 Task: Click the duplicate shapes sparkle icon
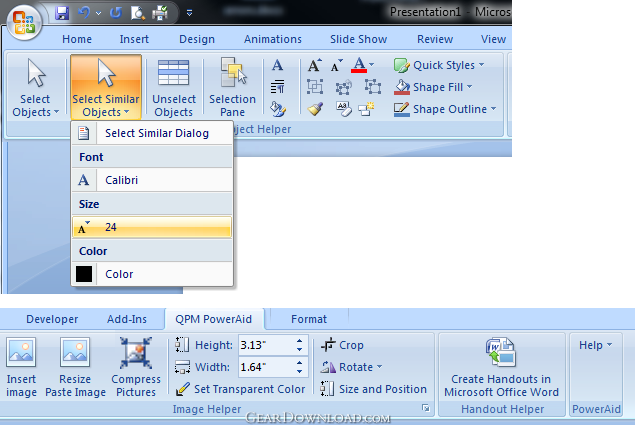coord(367,109)
